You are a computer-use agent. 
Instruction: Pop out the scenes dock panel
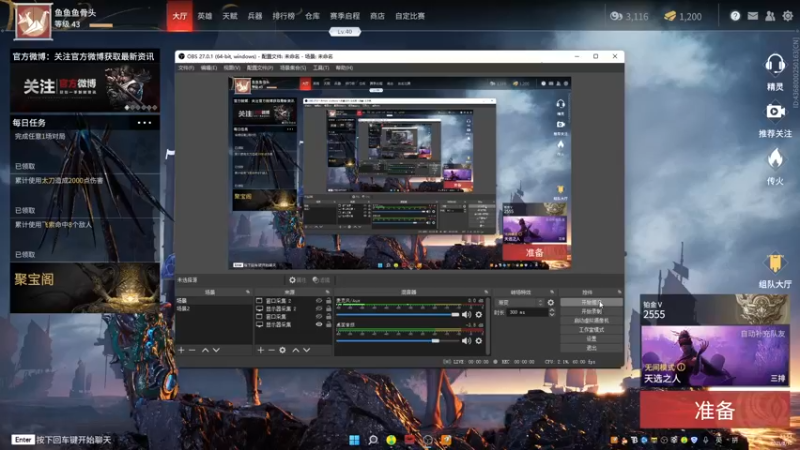[x=248, y=292]
